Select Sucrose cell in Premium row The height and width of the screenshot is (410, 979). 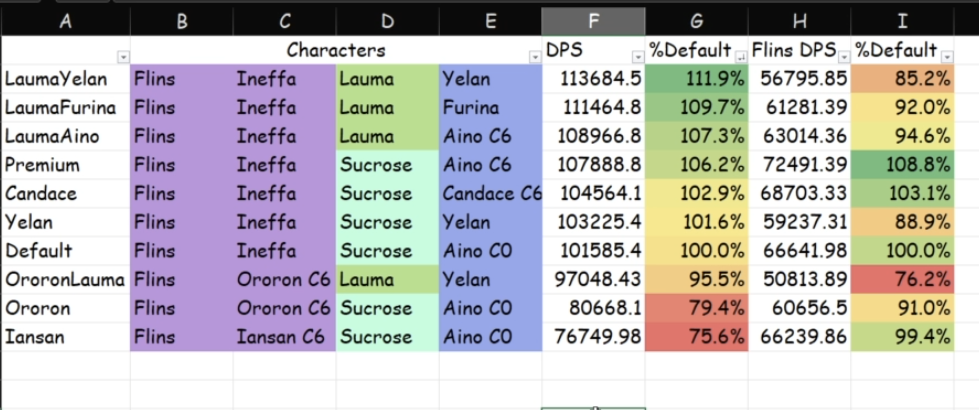pos(388,165)
